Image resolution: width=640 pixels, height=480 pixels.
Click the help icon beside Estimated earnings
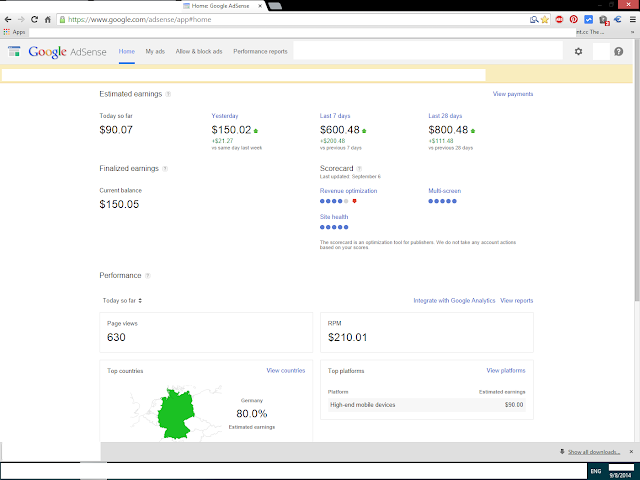click(x=168, y=94)
